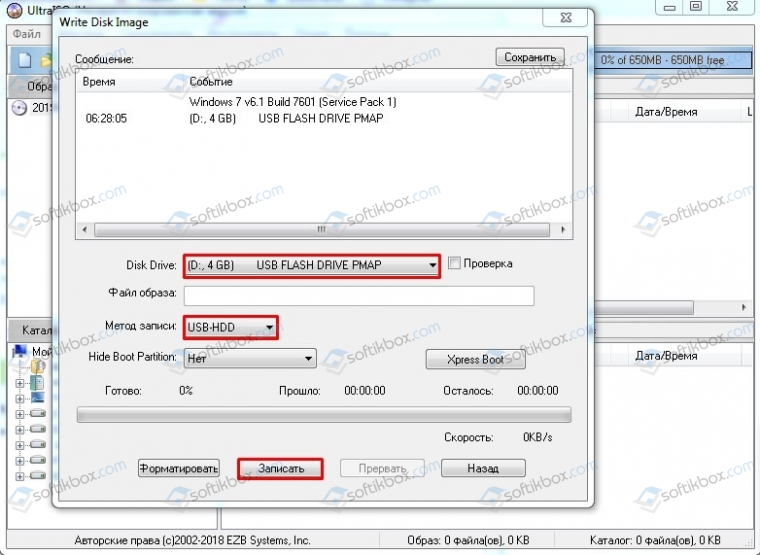Screen dimensions: 760x555
Task: Open the Hide Boot Partition dropdown
Action: point(250,358)
